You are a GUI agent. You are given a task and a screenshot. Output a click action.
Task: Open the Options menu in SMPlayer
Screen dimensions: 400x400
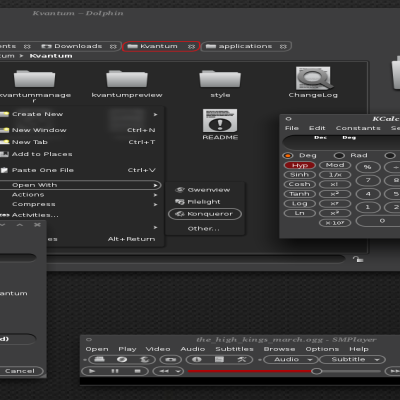pyautogui.click(x=322, y=349)
